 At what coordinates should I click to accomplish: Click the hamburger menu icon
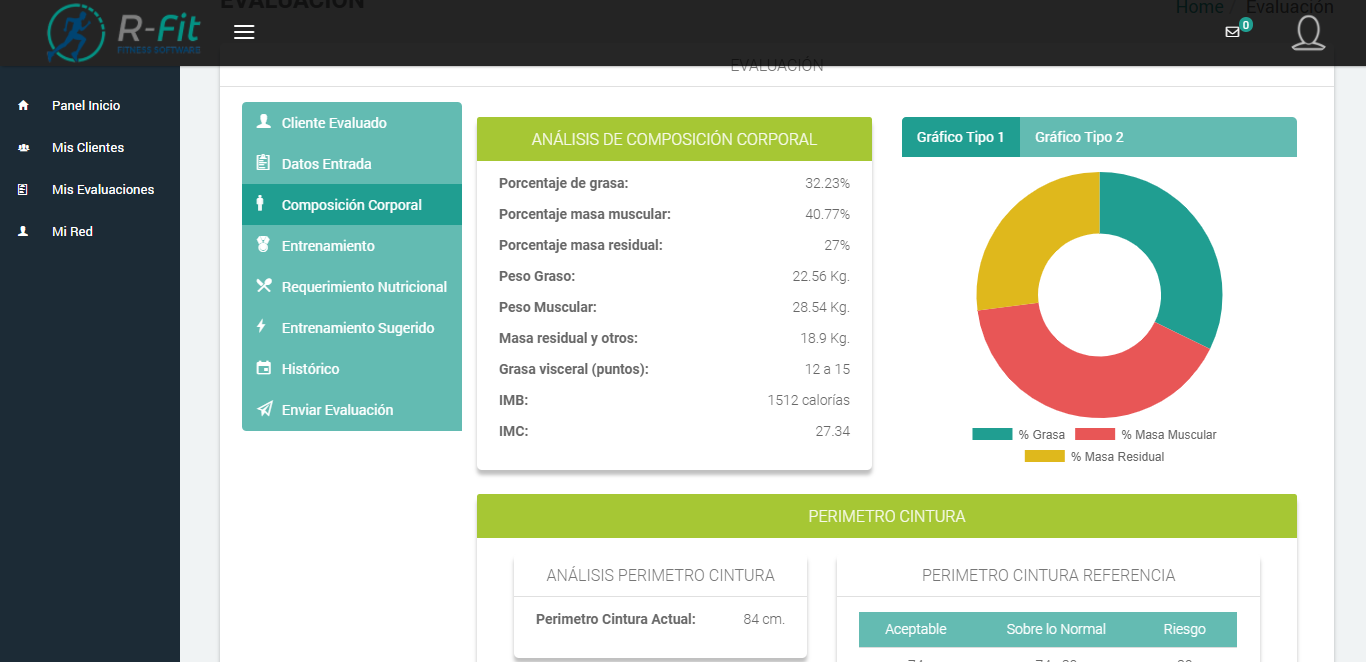coord(244,32)
